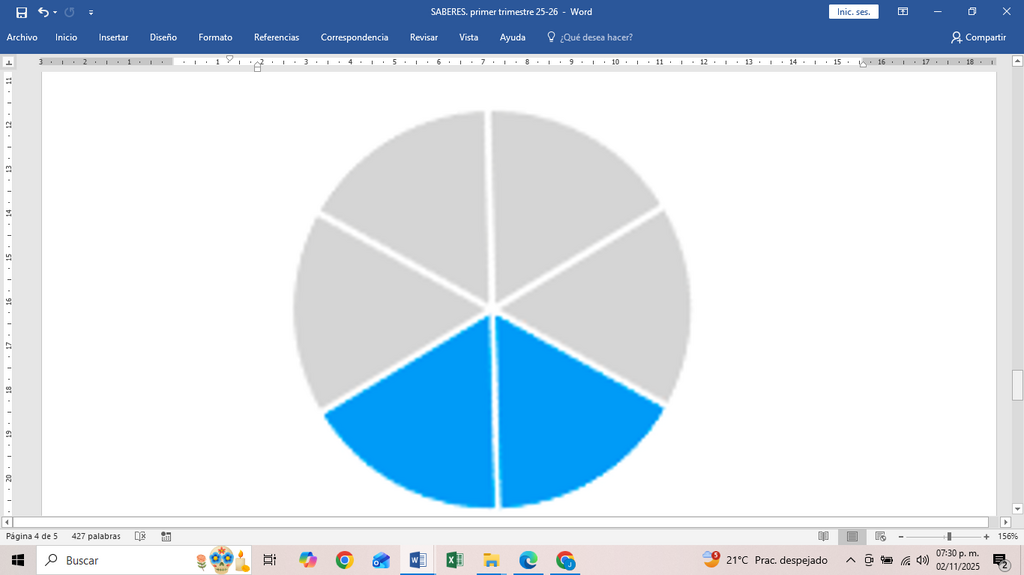Viewport: 1024px width, 575px height.
Task: Click the zoom out minus button
Action: 901,536
